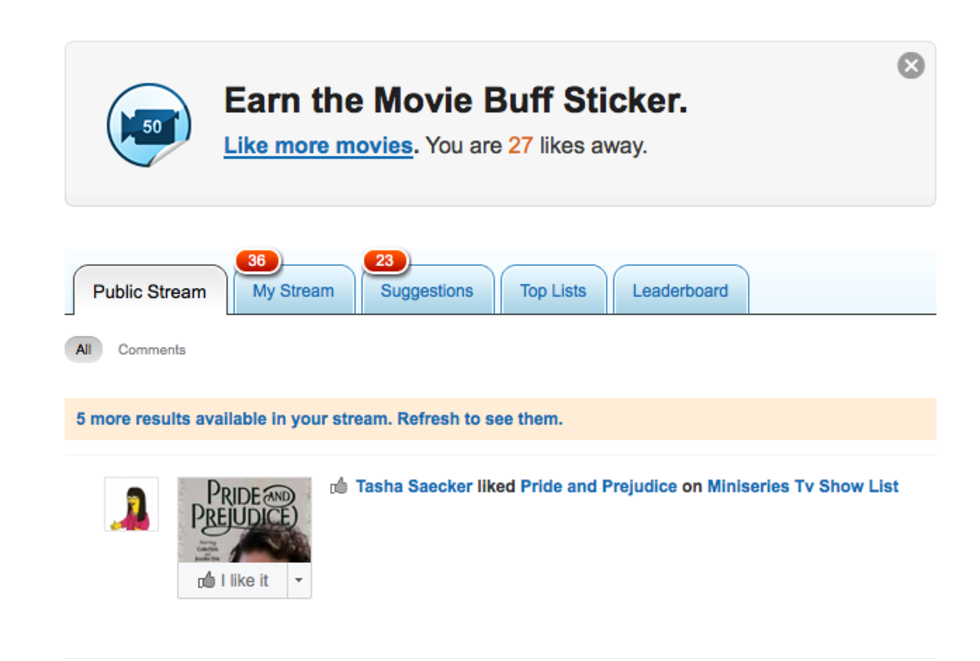Image resolution: width=980 pixels, height=661 pixels.
Task: Refresh stream via '5 more results' notice
Action: click(320, 419)
